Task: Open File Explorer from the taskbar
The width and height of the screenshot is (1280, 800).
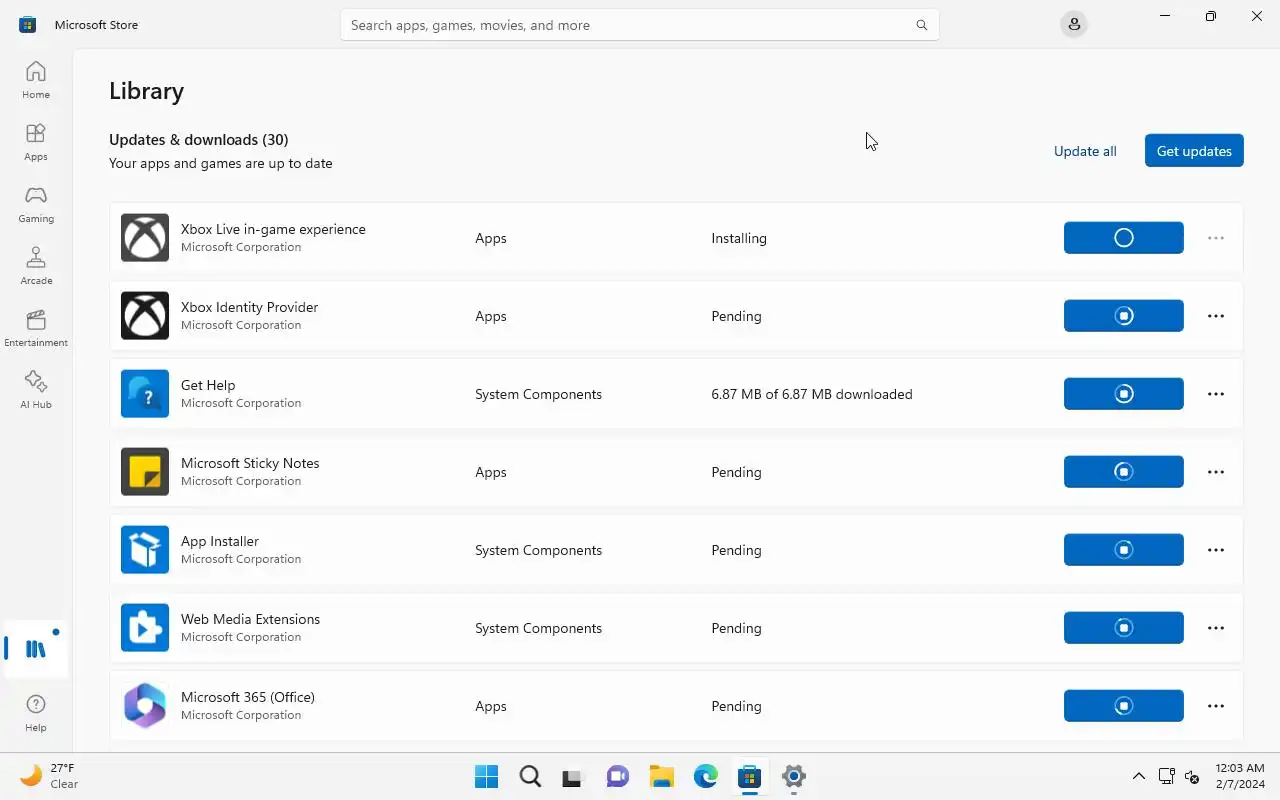Action: click(x=662, y=776)
